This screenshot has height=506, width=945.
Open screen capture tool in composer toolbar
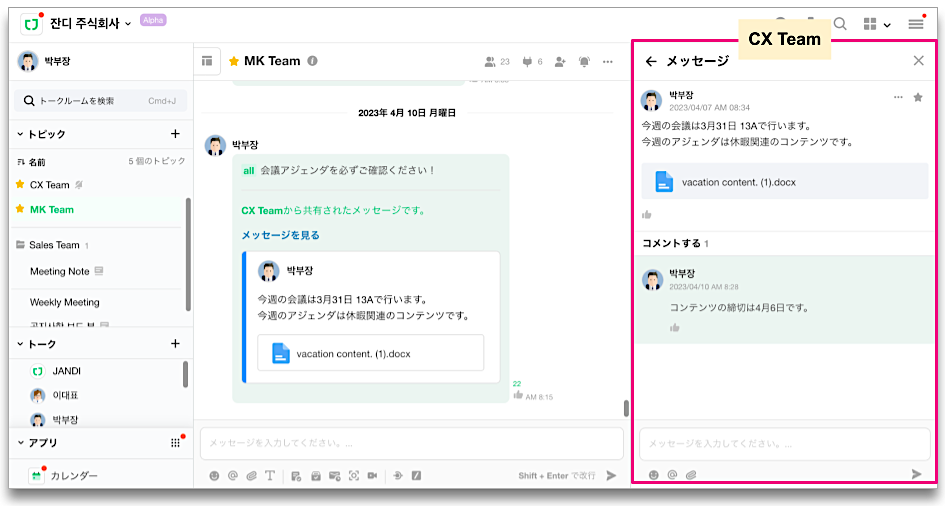point(354,475)
